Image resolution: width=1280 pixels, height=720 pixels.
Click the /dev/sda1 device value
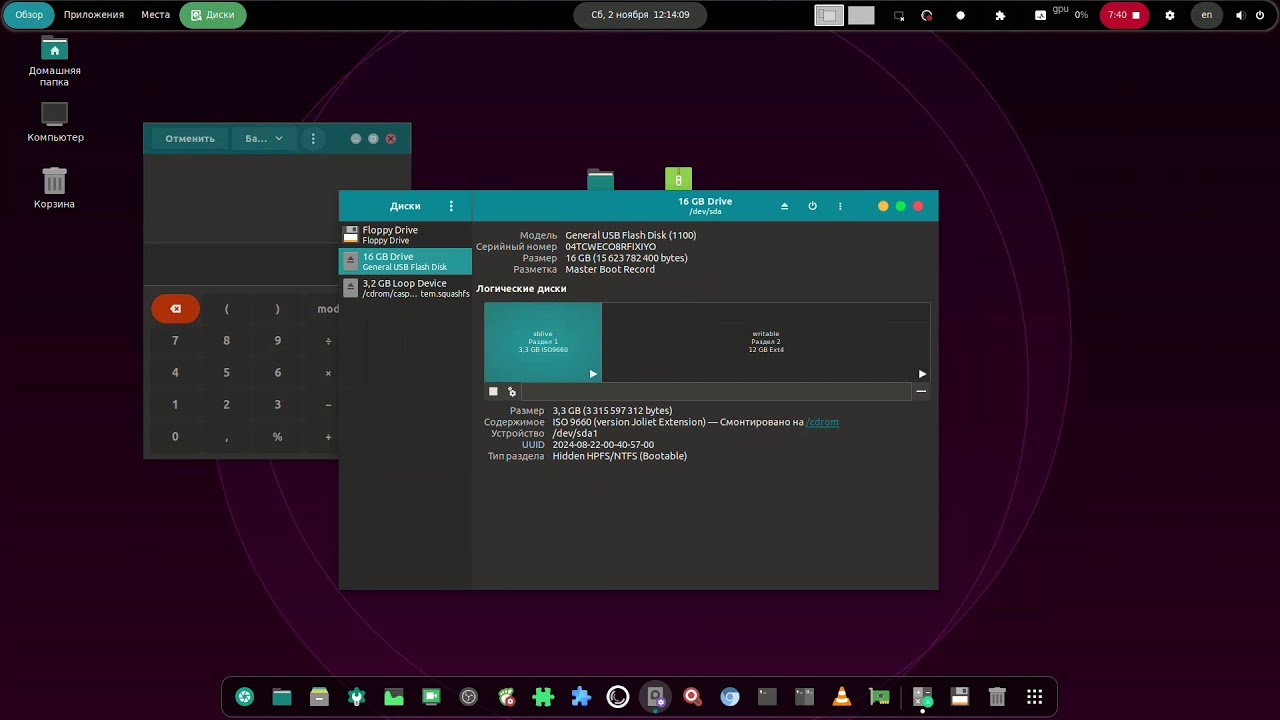point(575,434)
